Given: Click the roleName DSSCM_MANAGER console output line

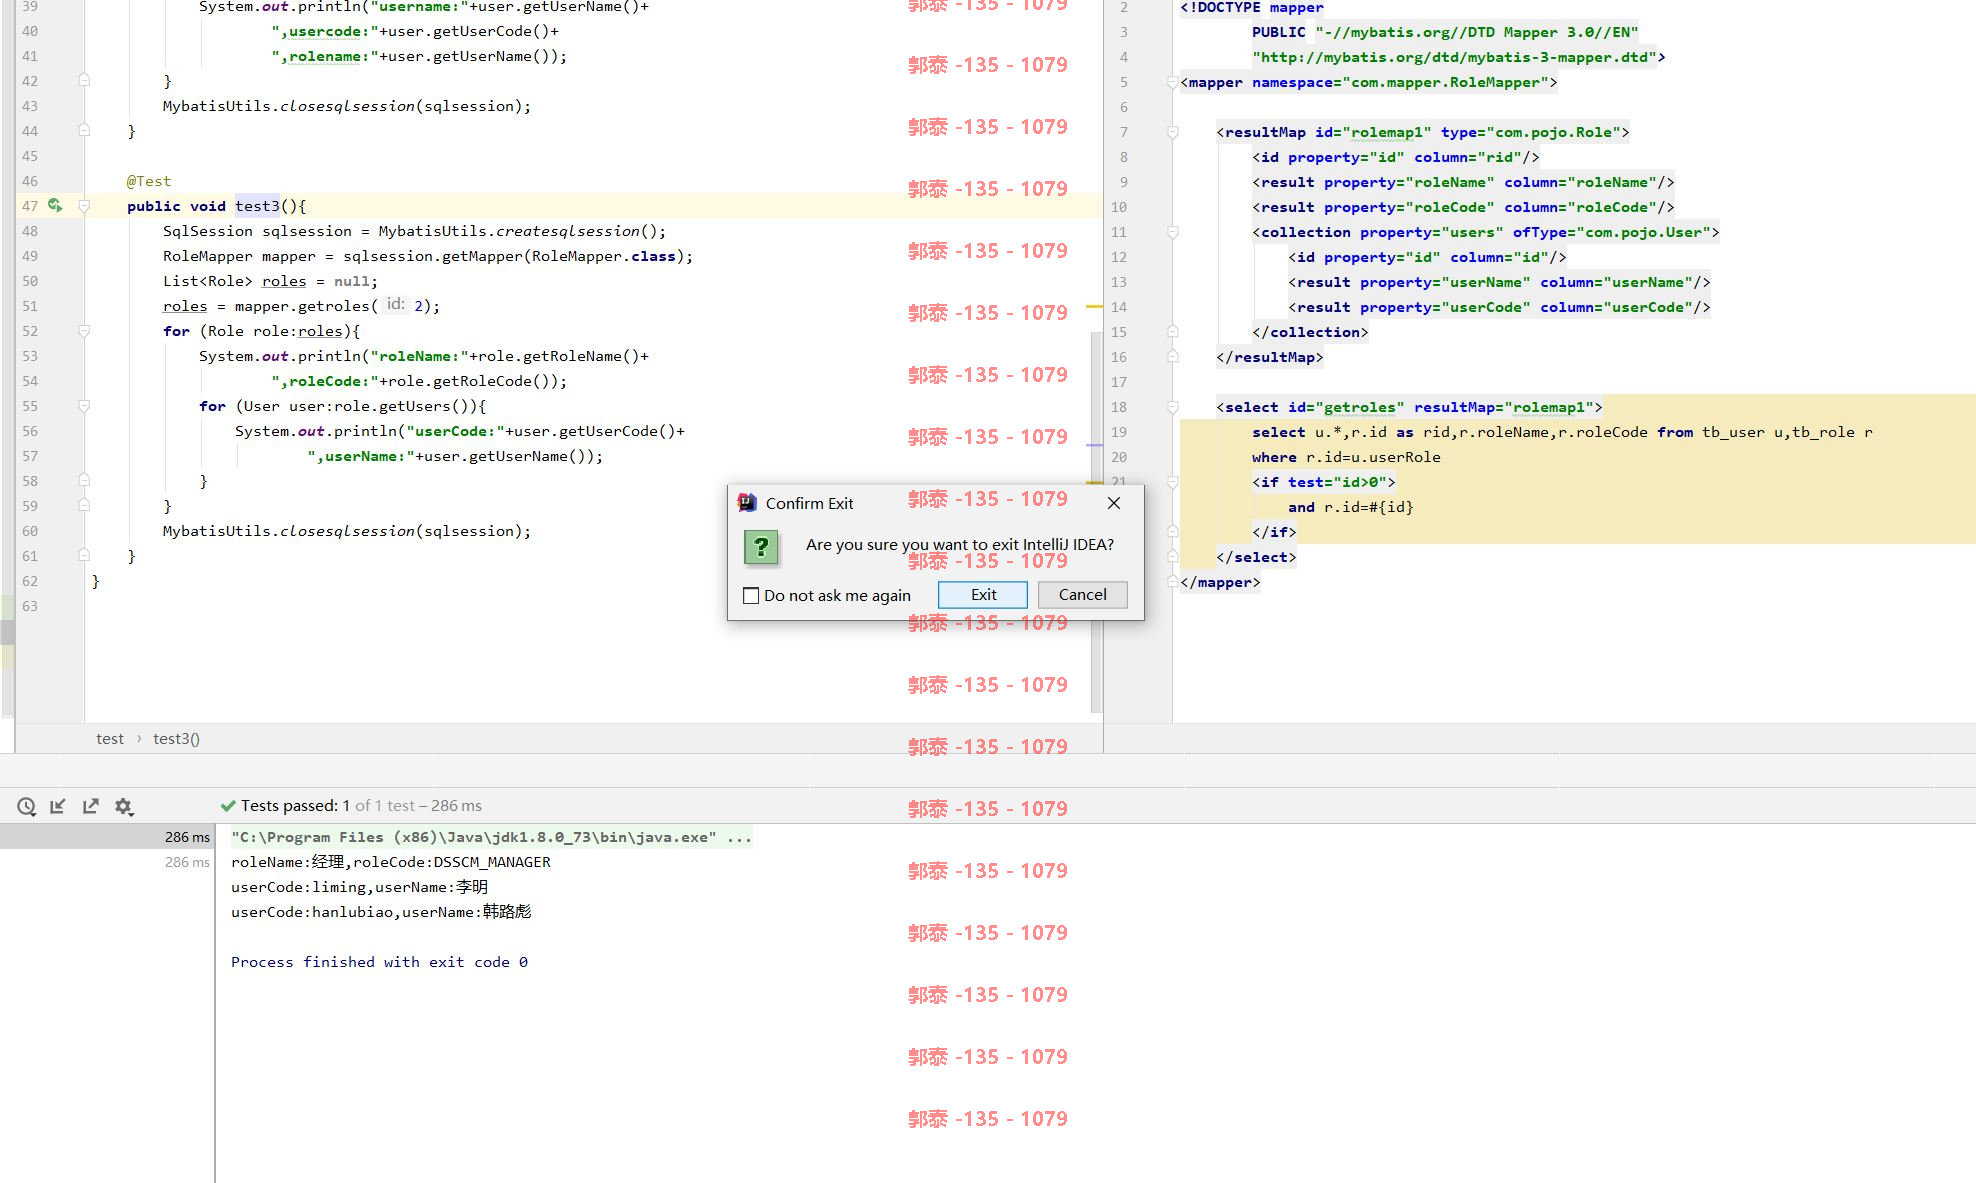Looking at the screenshot, I should [x=391, y=862].
